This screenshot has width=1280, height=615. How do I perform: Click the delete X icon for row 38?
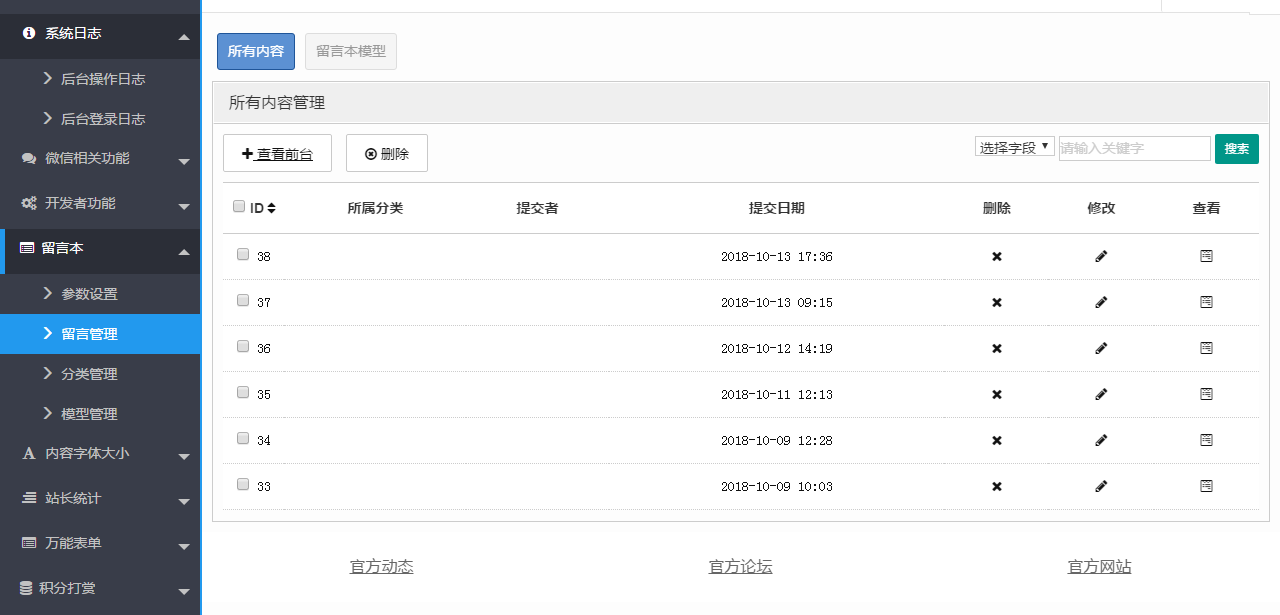coord(996,257)
